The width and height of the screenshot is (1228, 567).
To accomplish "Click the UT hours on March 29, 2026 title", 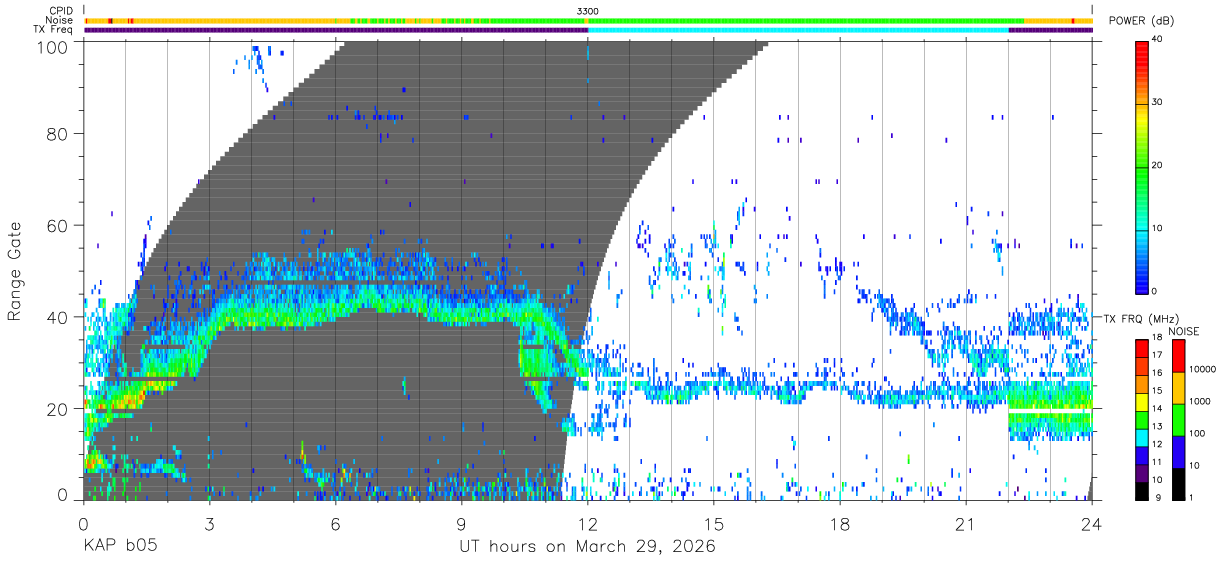I will pos(587,547).
